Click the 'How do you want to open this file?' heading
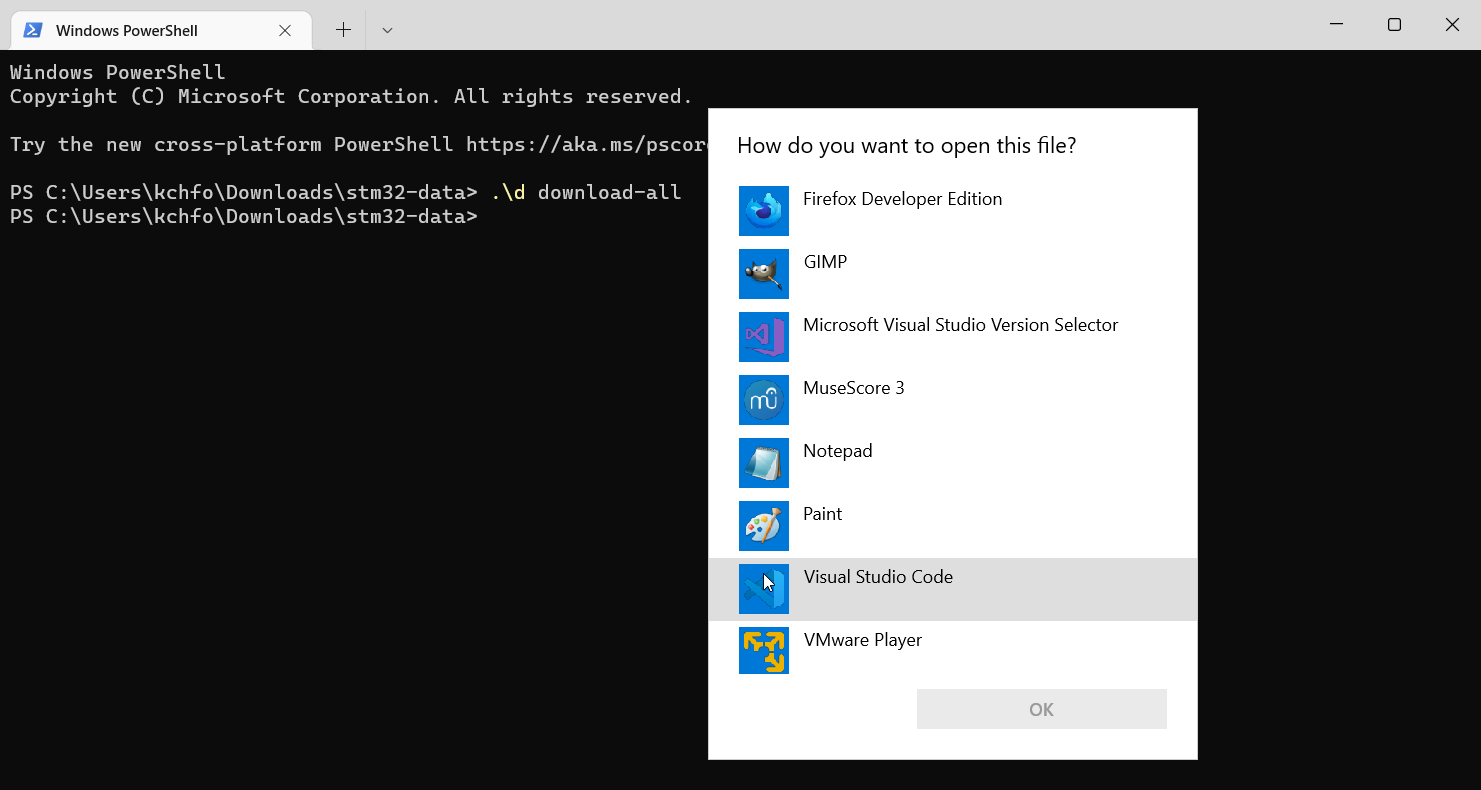Viewport: 1481px width, 790px height. pos(906,145)
